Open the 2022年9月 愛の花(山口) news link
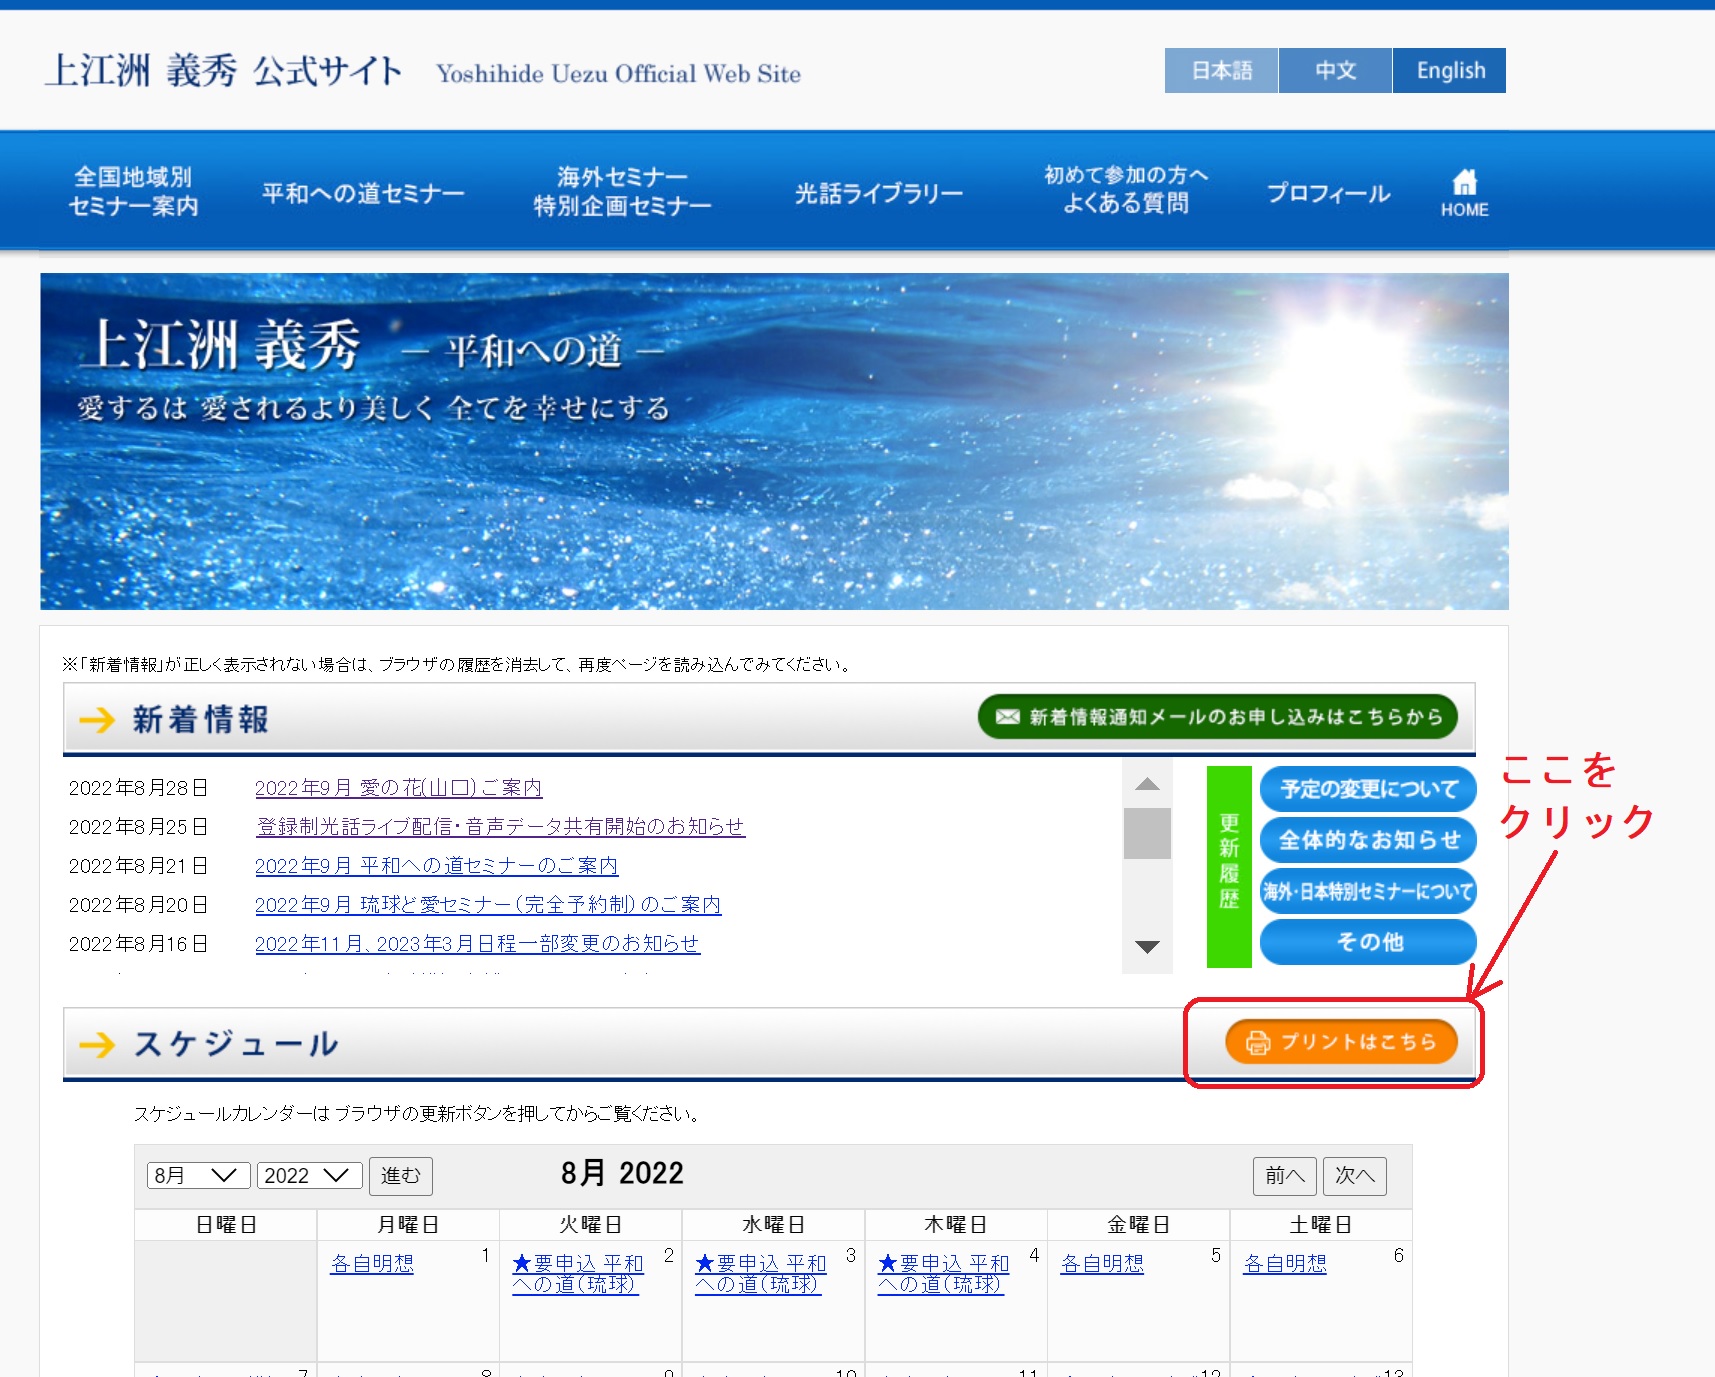This screenshot has width=1715, height=1377. tap(398, 788)
